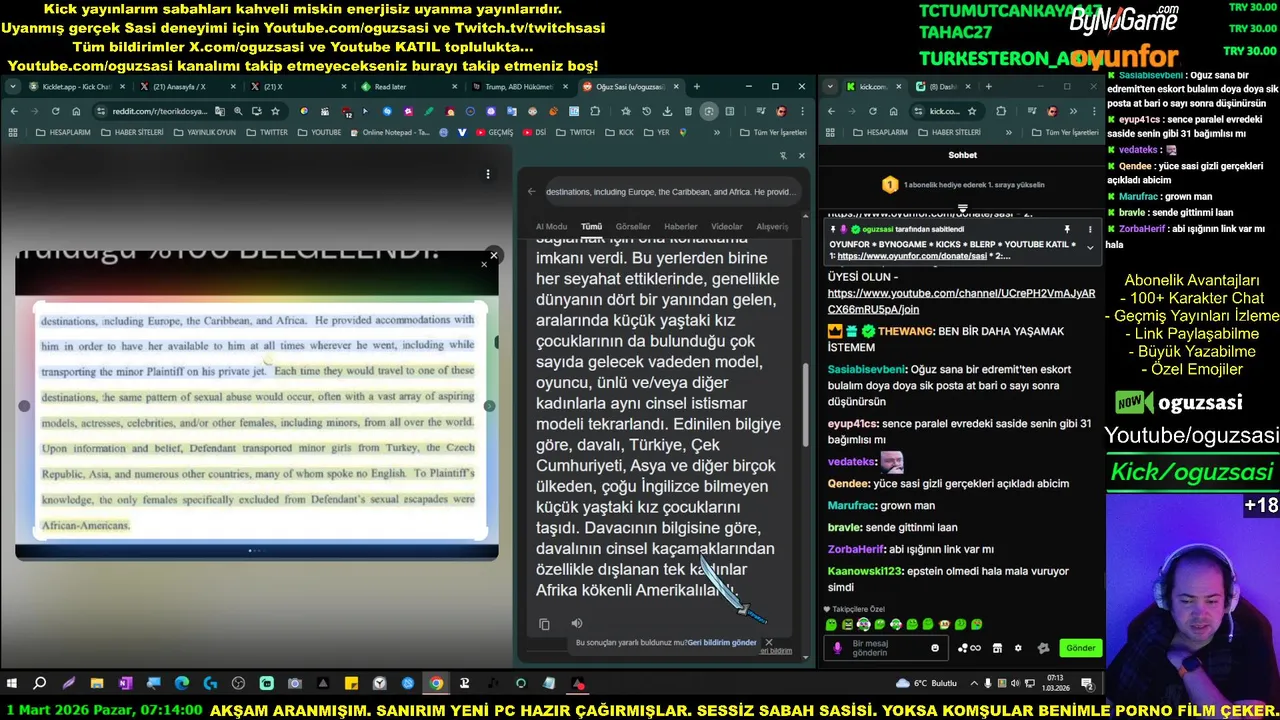Open weather widget '6°C Bulutlu'
1280x720 pixels.
[x=926, y=684]
